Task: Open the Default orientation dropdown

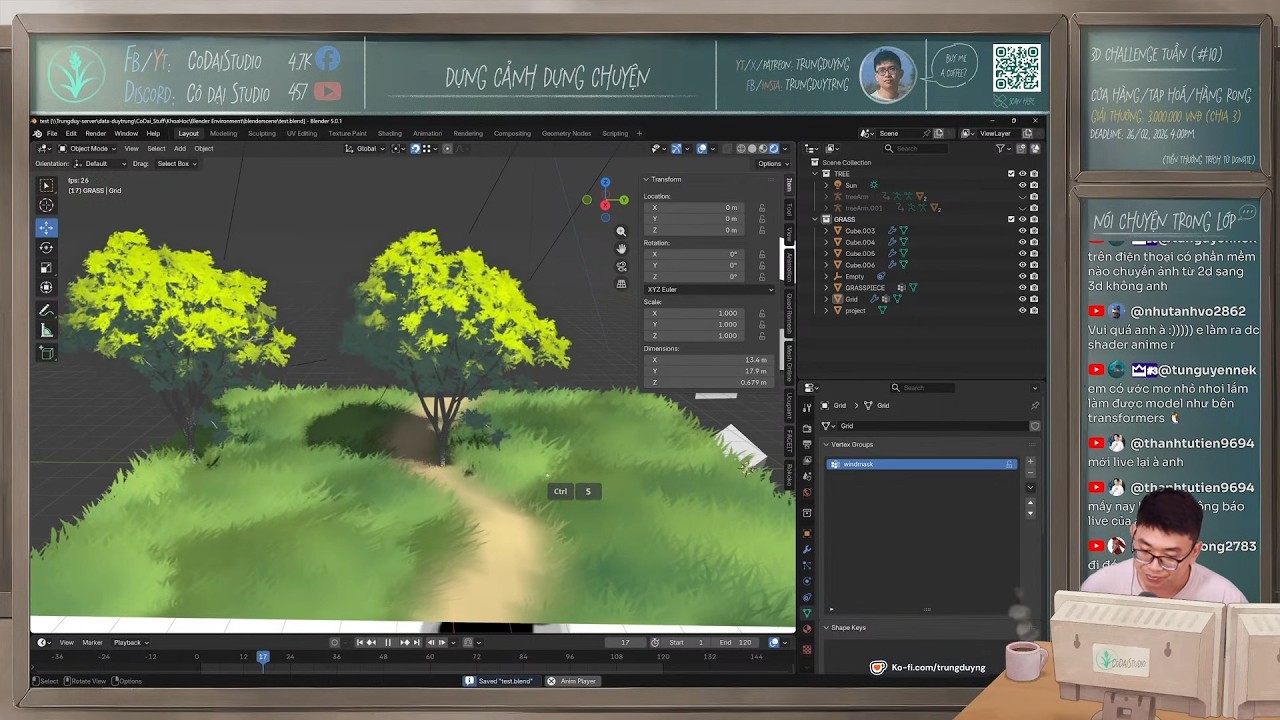Action: (100, 163)
